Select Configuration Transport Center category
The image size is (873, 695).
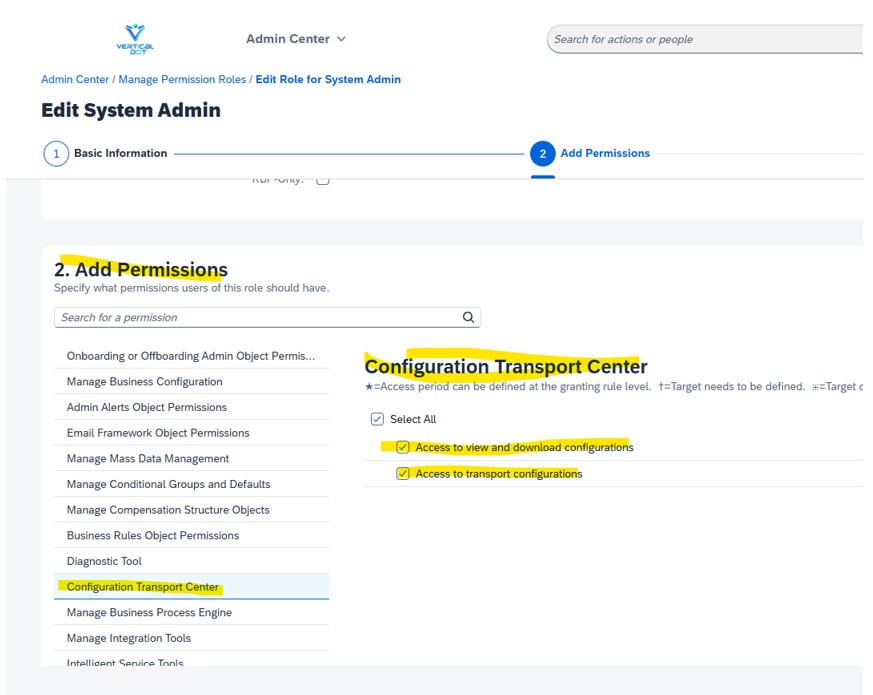click(192, 586)
